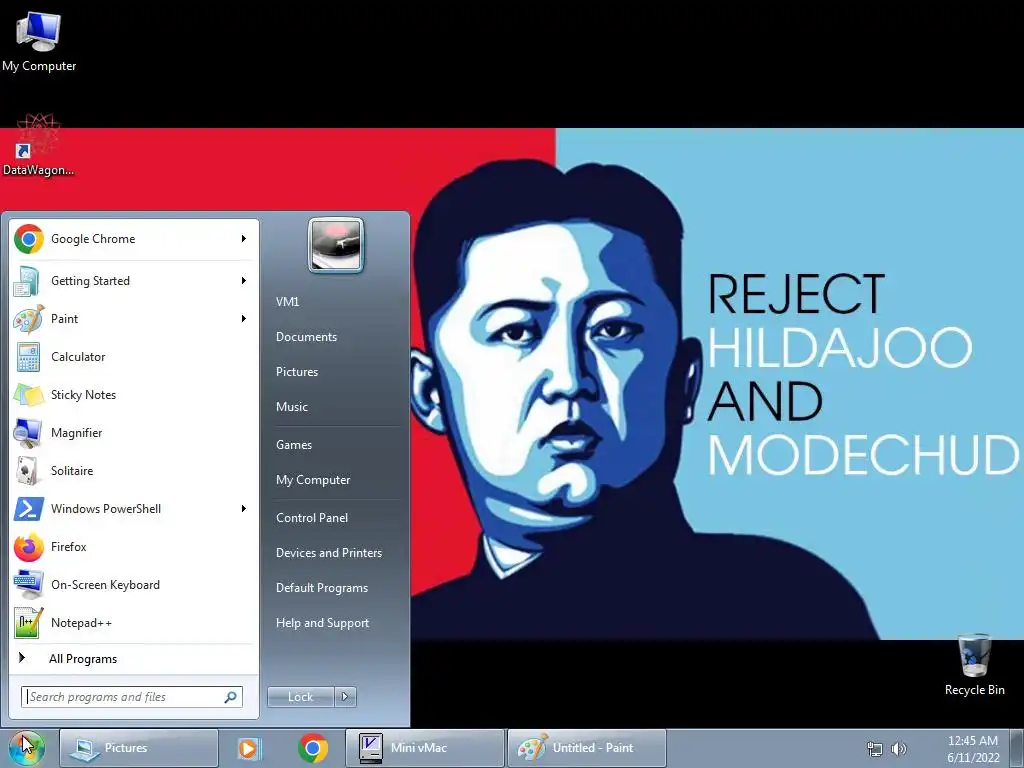This screenshot has height=768, width=1024.
Task: Click the taskbar clock and date
Action: point(973,749)
